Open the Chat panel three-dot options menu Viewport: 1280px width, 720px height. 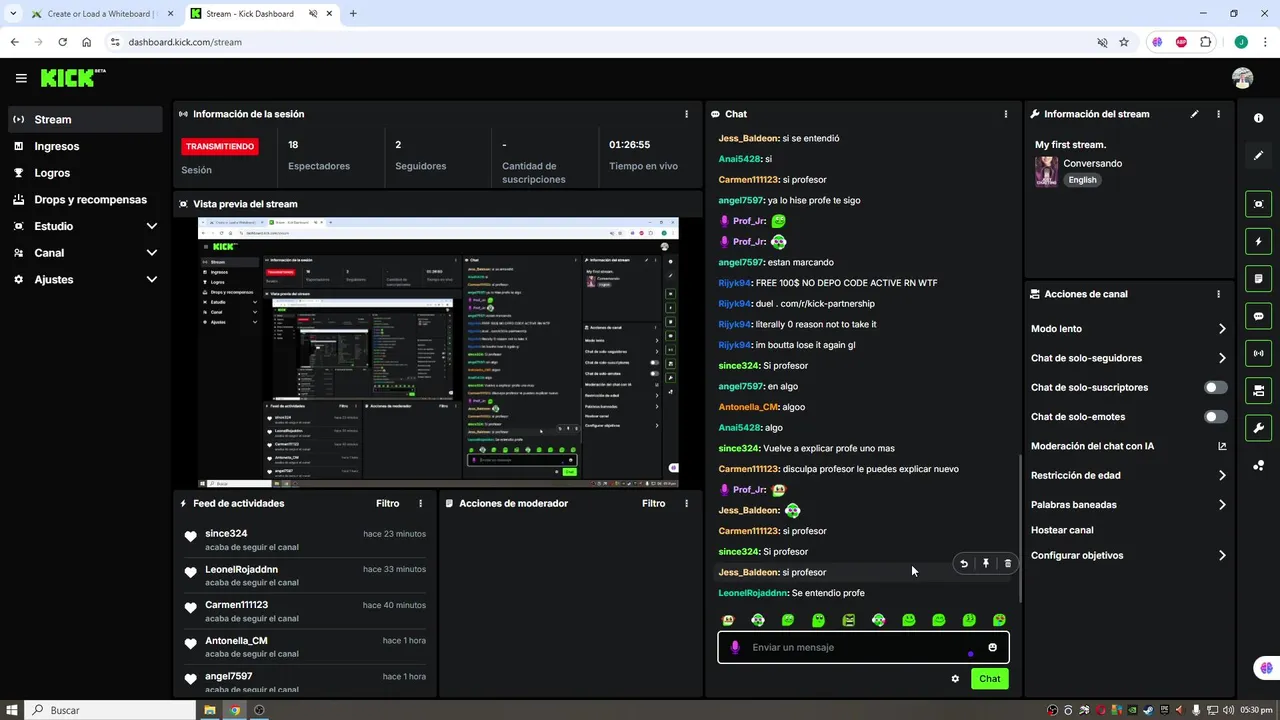pyautogui.click(x=1006, y=114)
